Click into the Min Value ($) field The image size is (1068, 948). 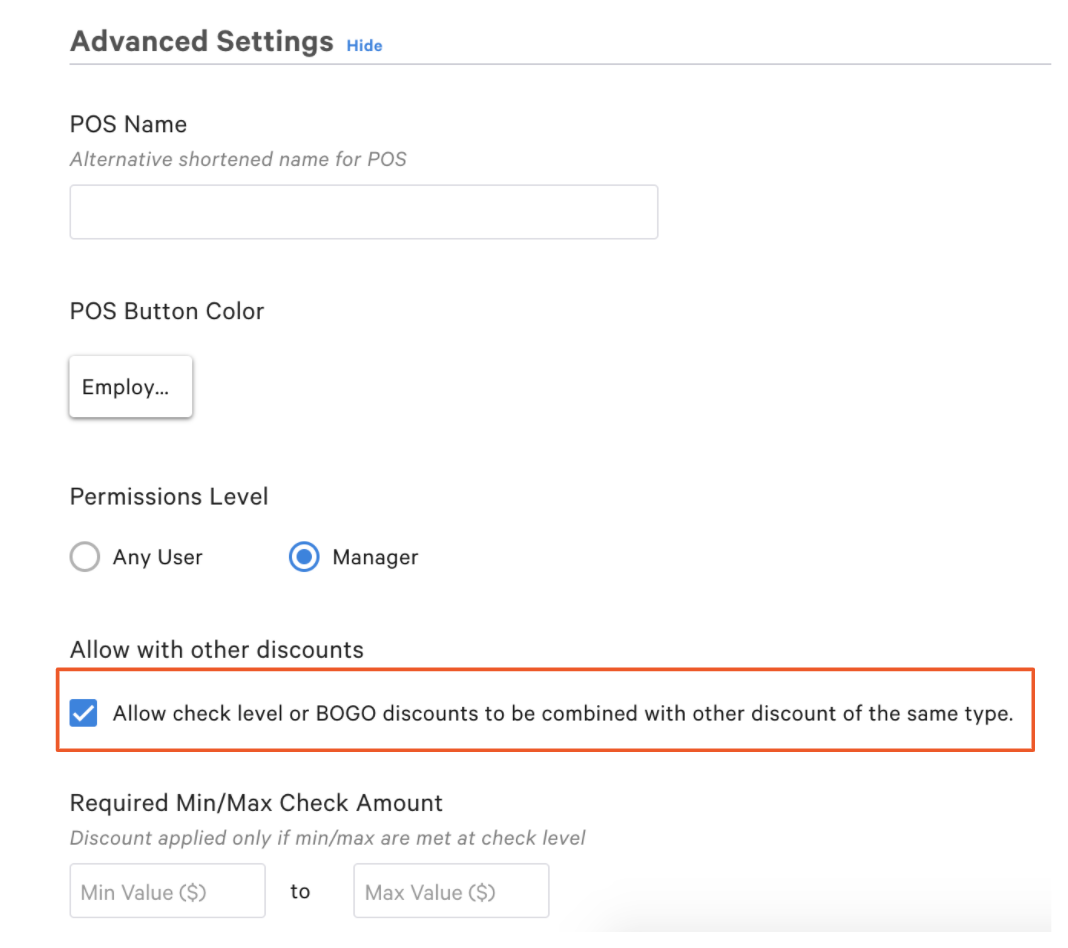pyautogui.click(x=167, y=891)
